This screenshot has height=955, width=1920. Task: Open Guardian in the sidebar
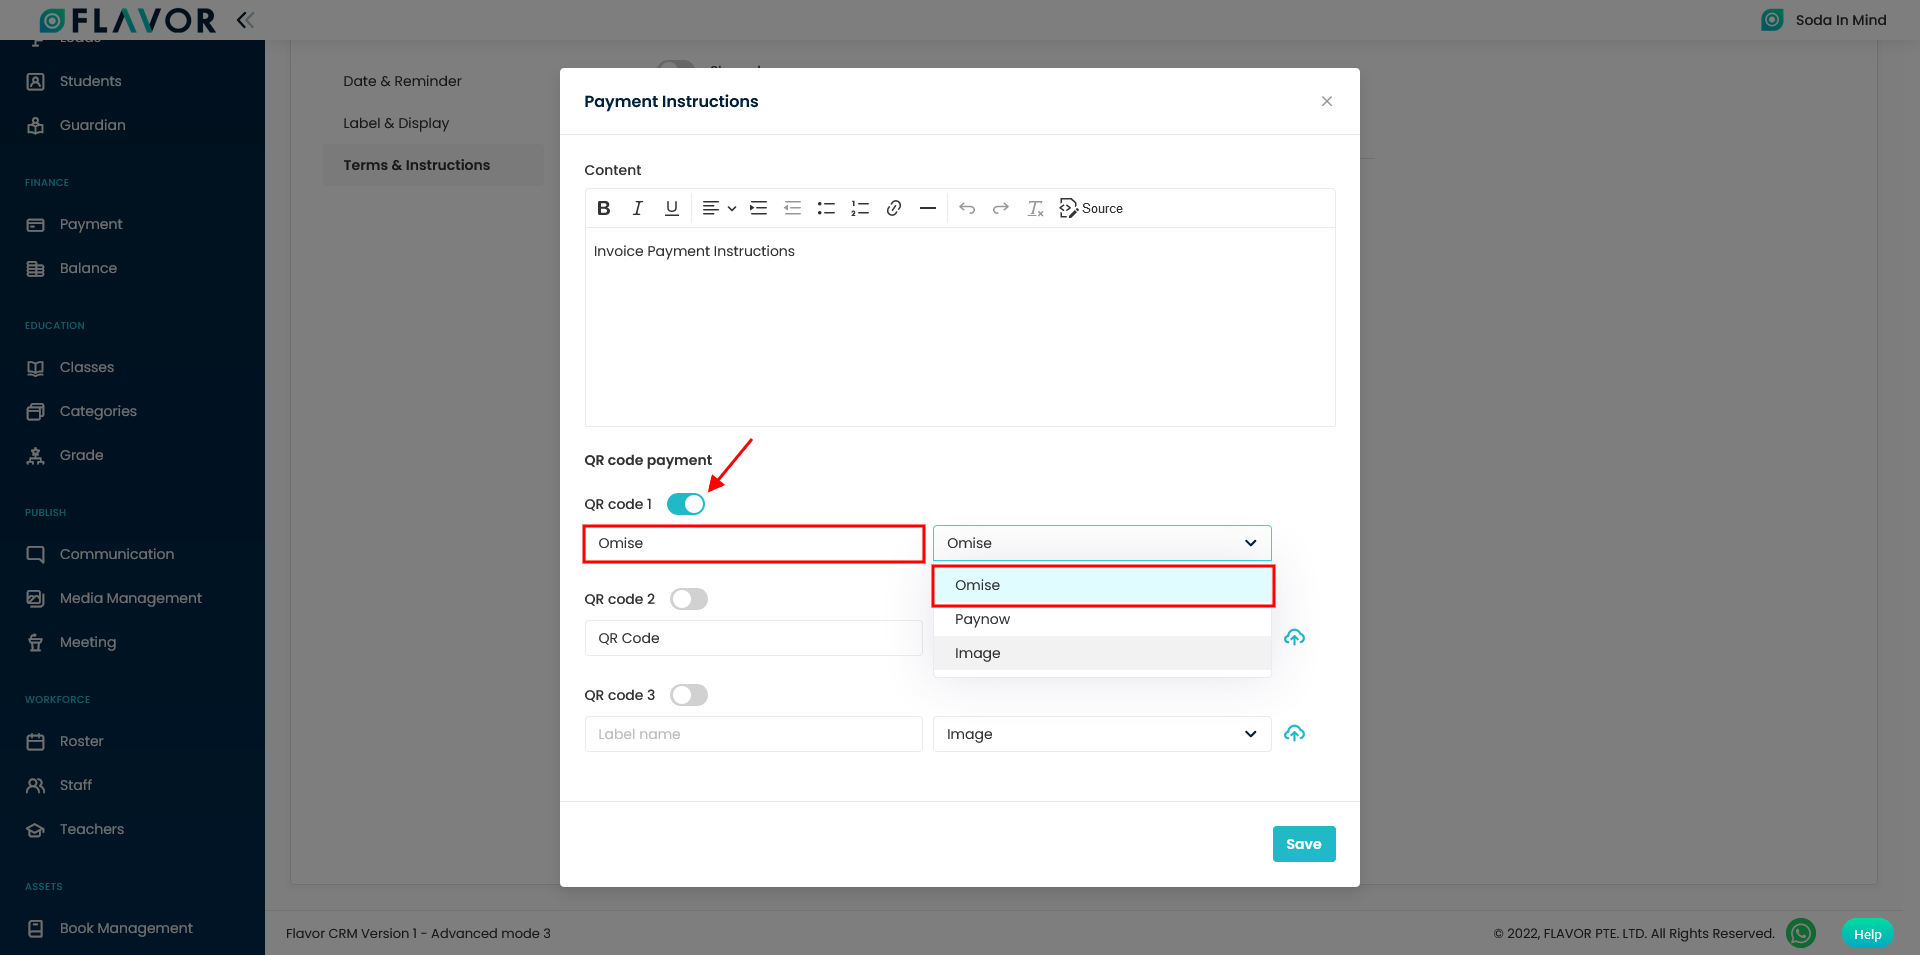pos(92,125)
